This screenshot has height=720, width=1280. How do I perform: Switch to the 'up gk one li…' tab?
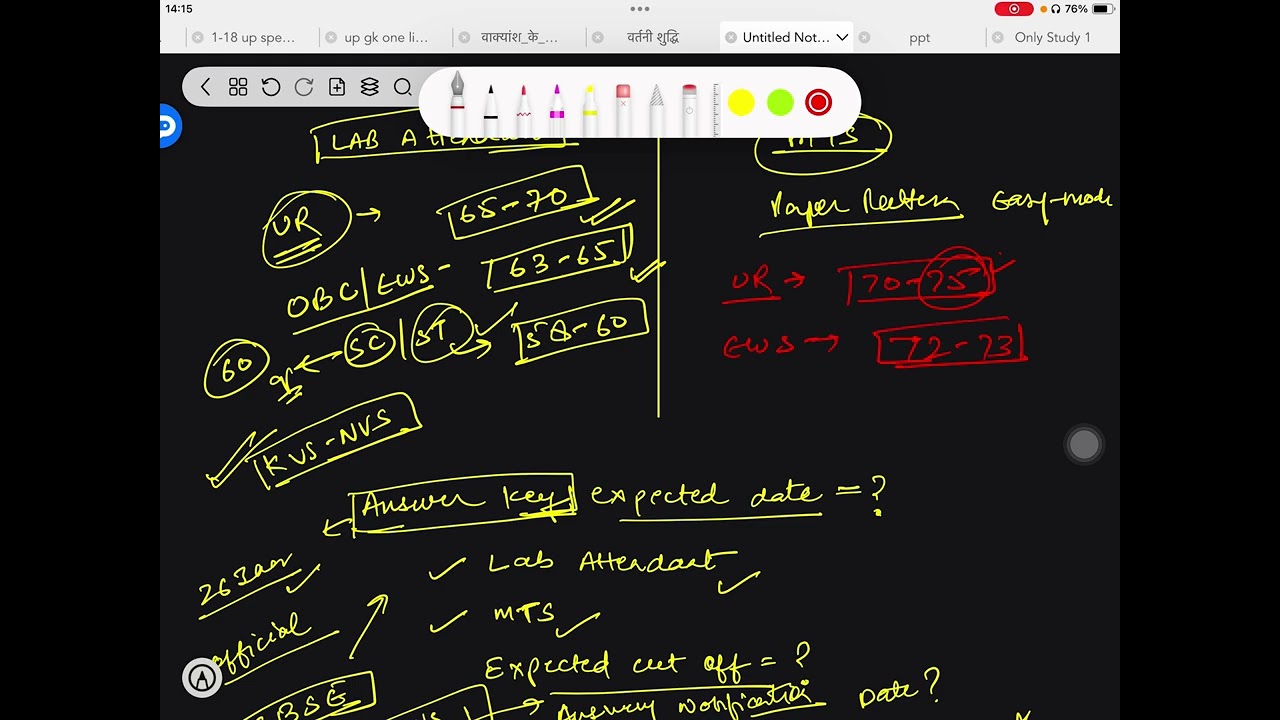point(386,37)
